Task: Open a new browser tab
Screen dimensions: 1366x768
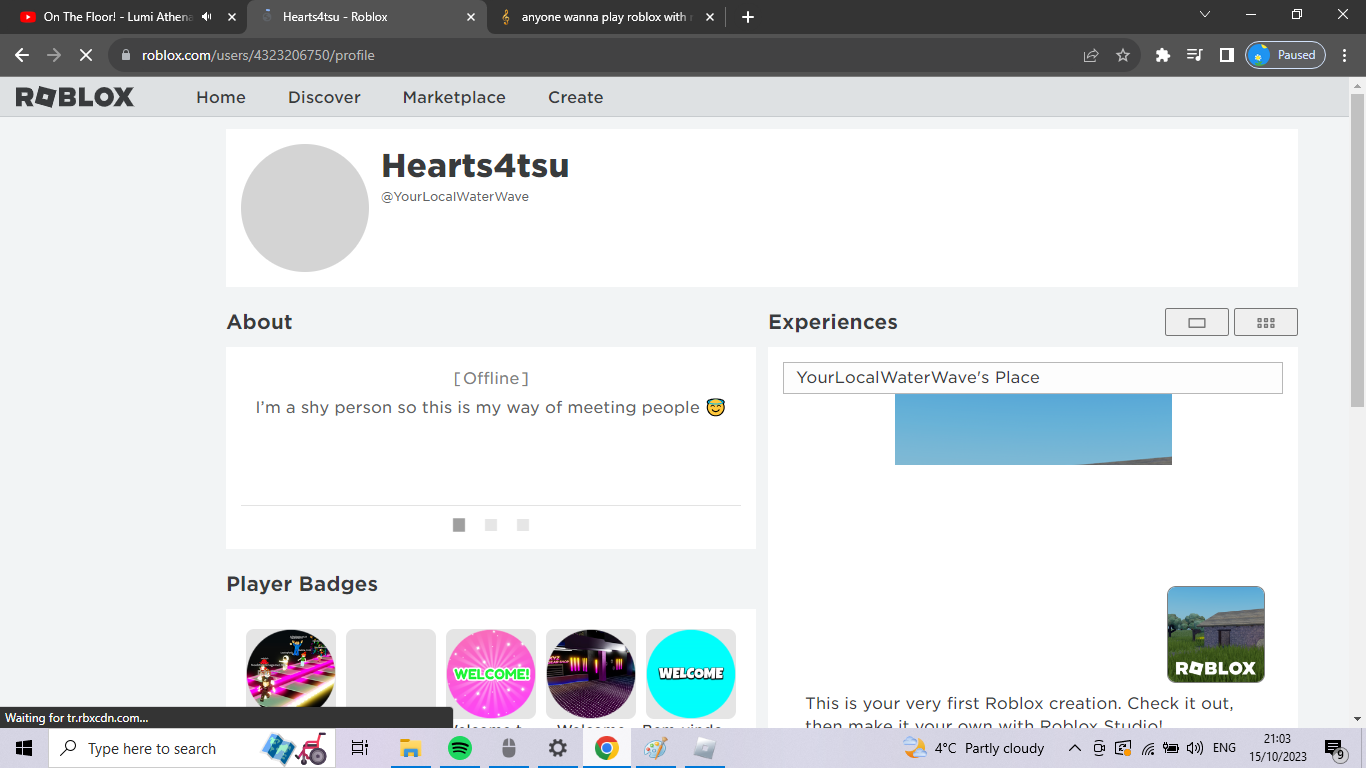Action: (748, 17)
